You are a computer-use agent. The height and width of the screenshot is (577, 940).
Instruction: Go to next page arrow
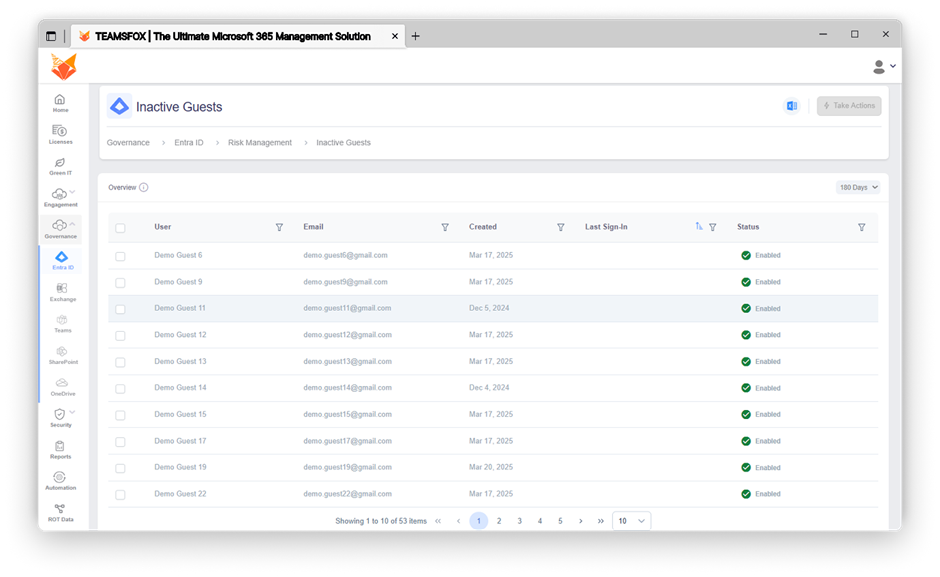click(580, 521)
